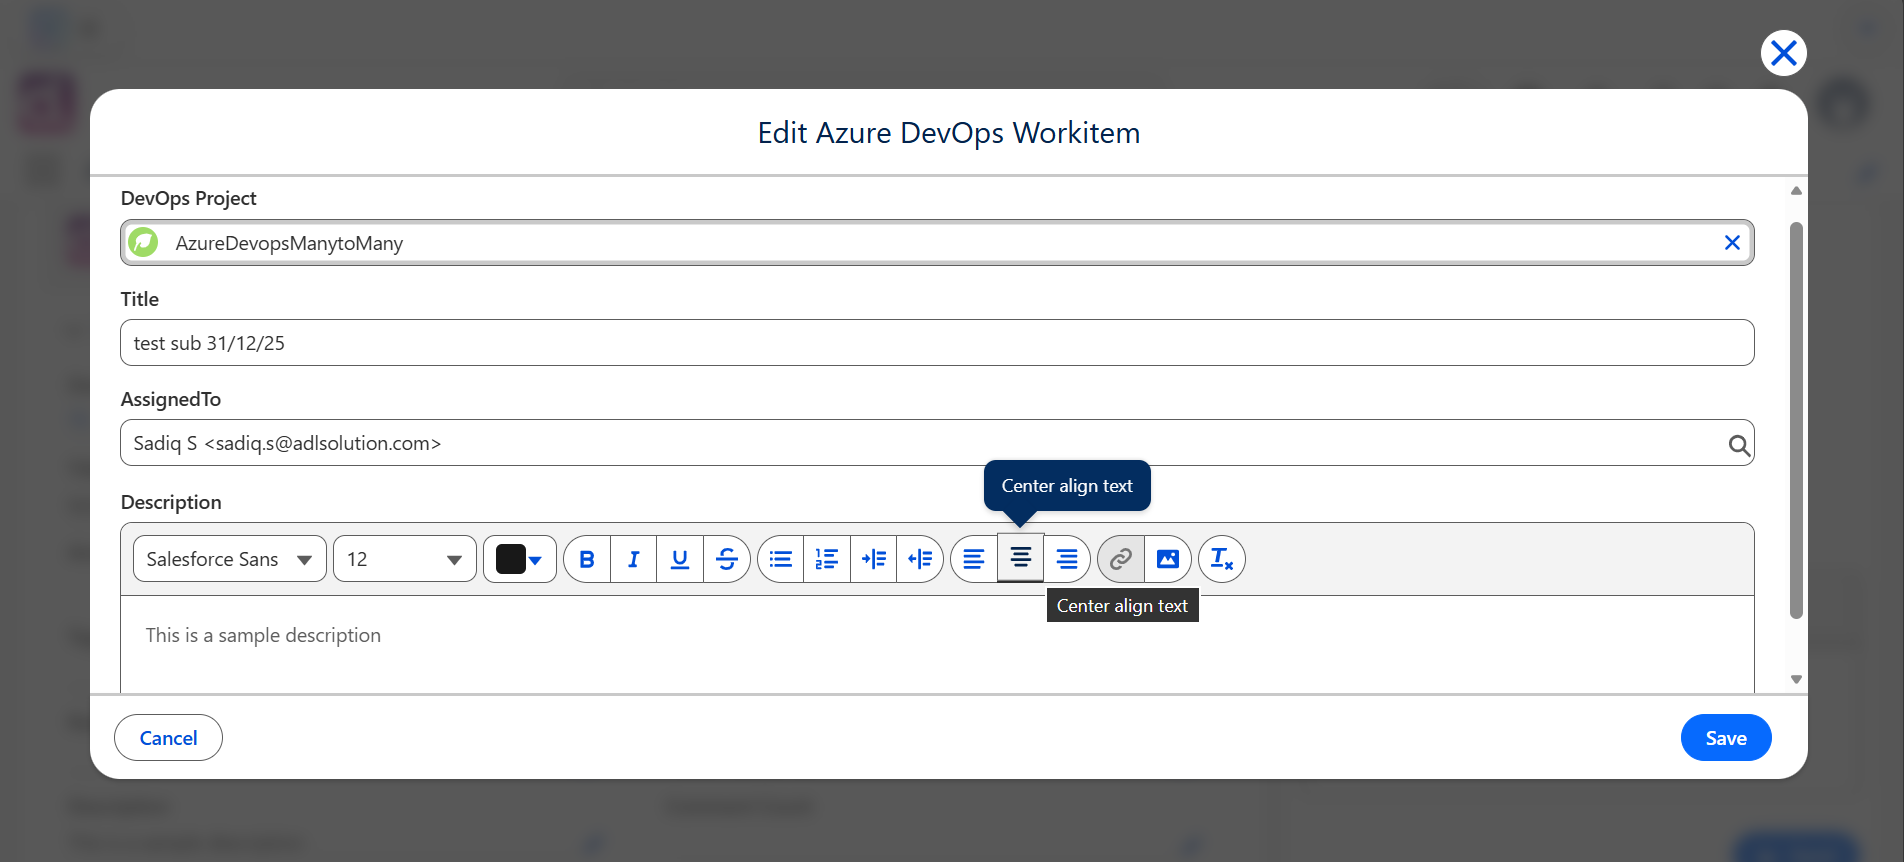Toggle Bold formatting in description toolbar
Image resolution: width=1904 pixels, height=862 pixels.
click(587, 559)
